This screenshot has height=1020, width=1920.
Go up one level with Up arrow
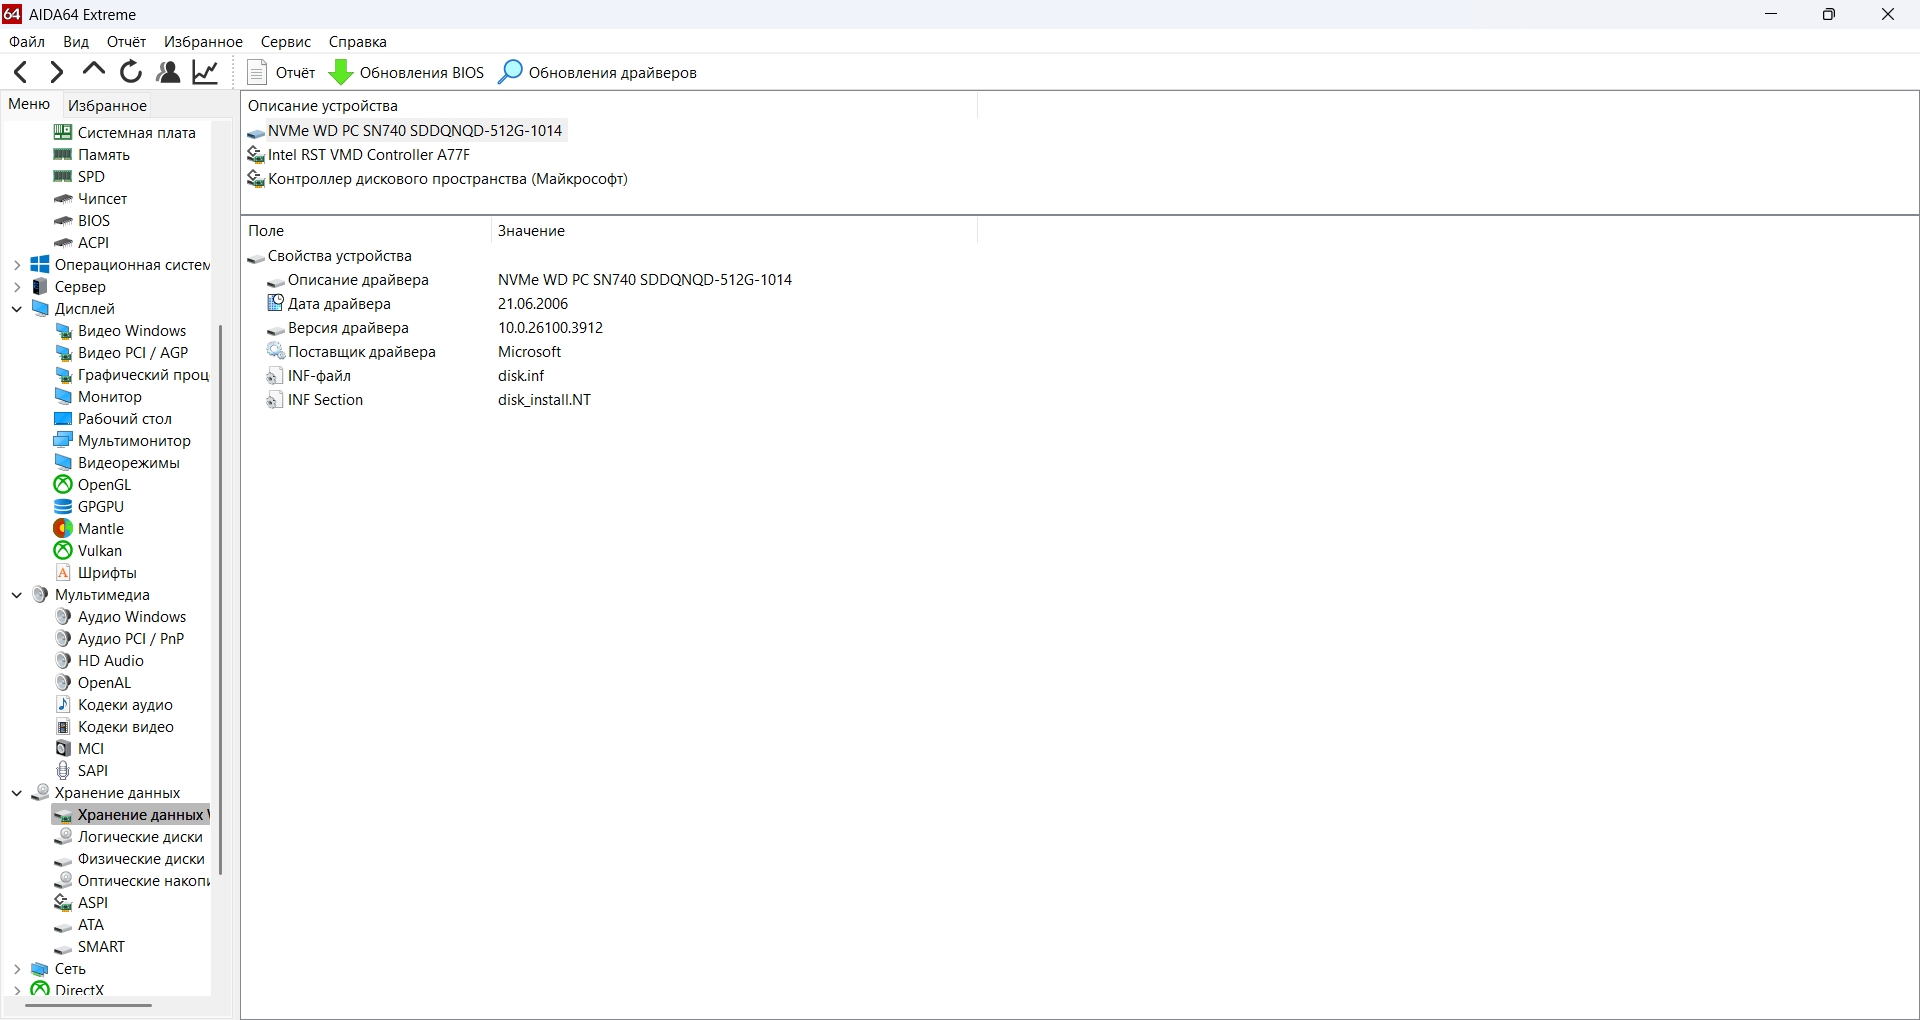pos(94,70)
